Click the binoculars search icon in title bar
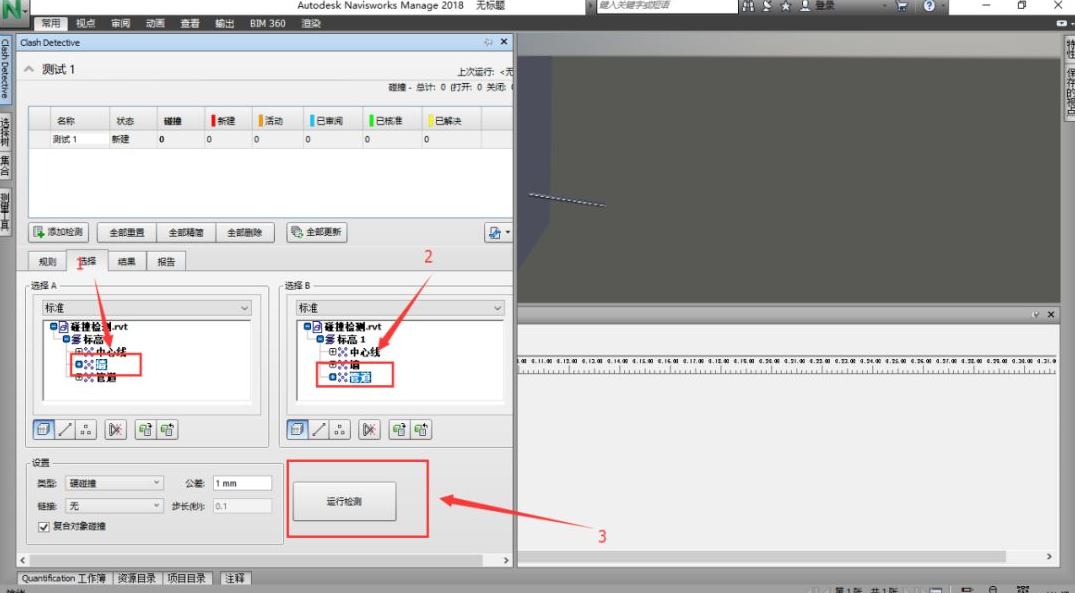The image size is (1075, 593). pyautogui.click(x=748, y=6)
